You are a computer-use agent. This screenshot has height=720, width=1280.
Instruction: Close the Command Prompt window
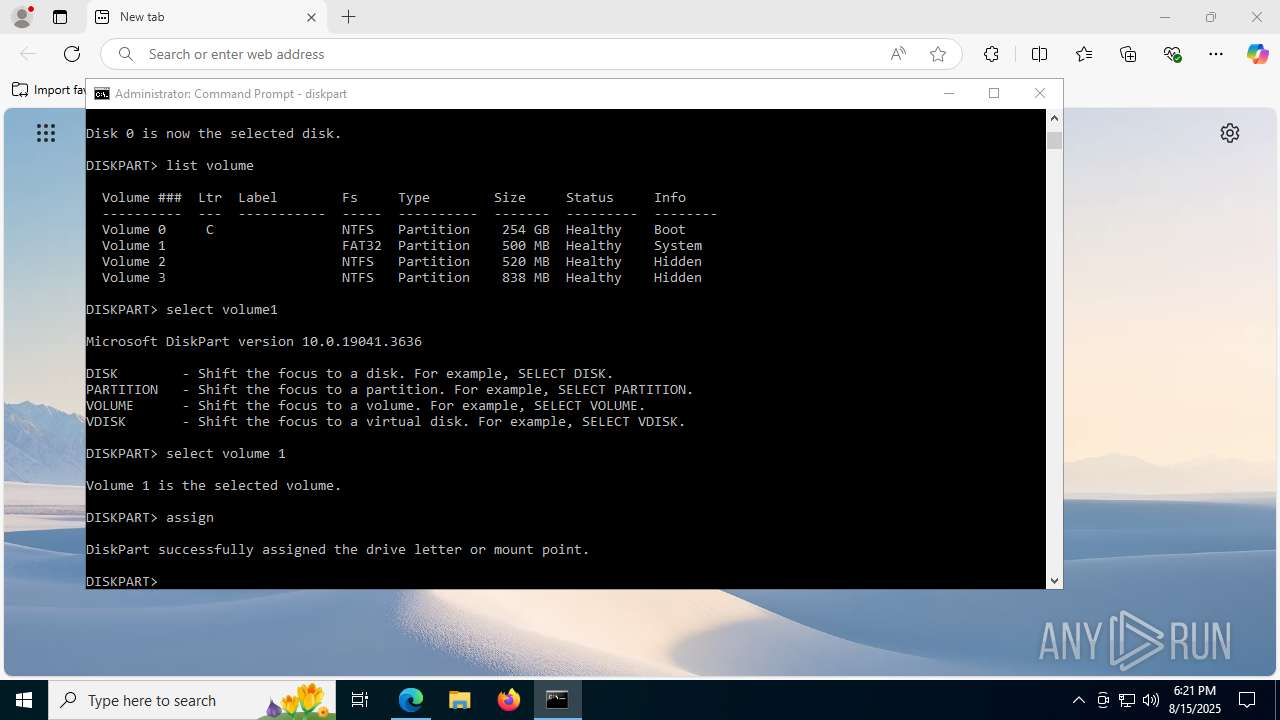[1040, 93]
